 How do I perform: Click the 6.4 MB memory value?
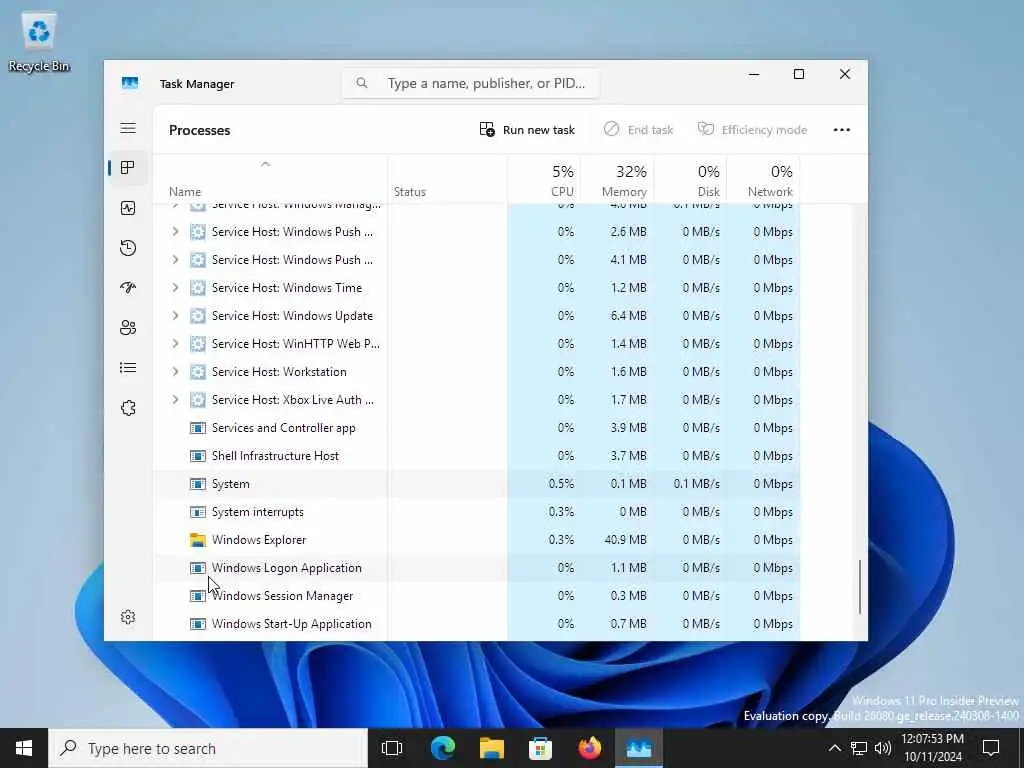(x=628, y=316)
